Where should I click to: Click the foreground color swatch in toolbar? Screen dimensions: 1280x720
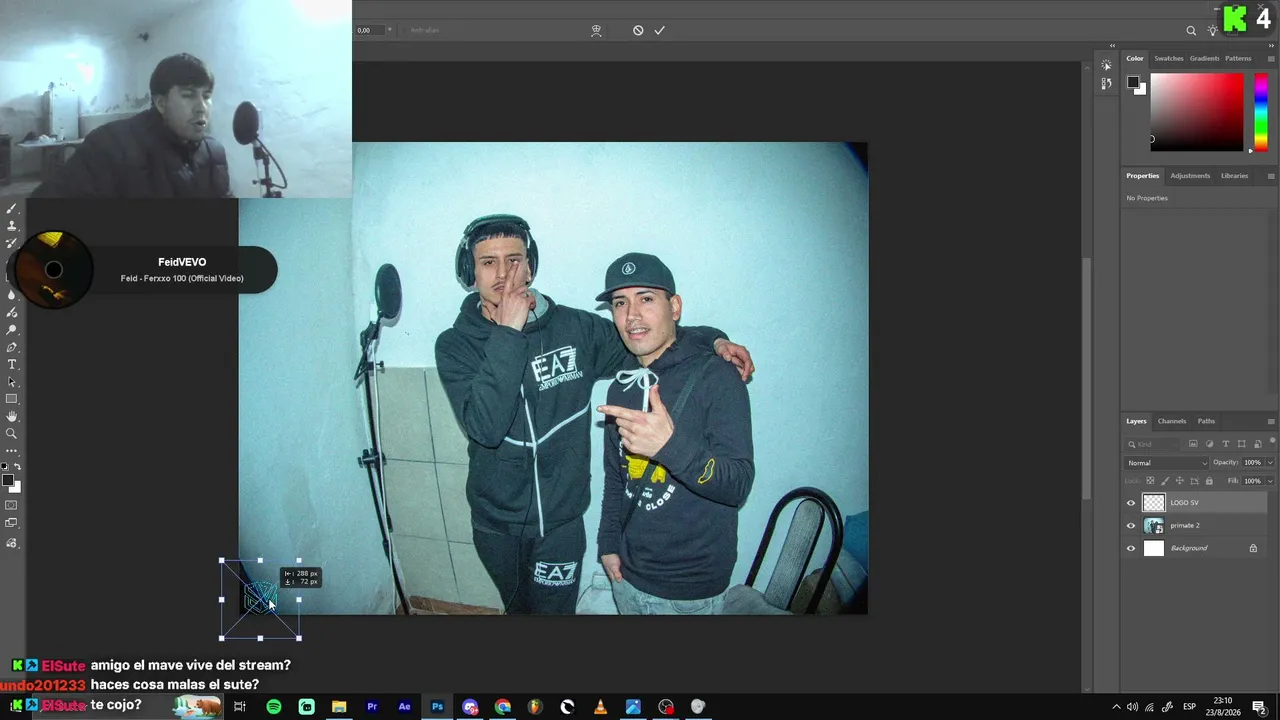[8, 481]
